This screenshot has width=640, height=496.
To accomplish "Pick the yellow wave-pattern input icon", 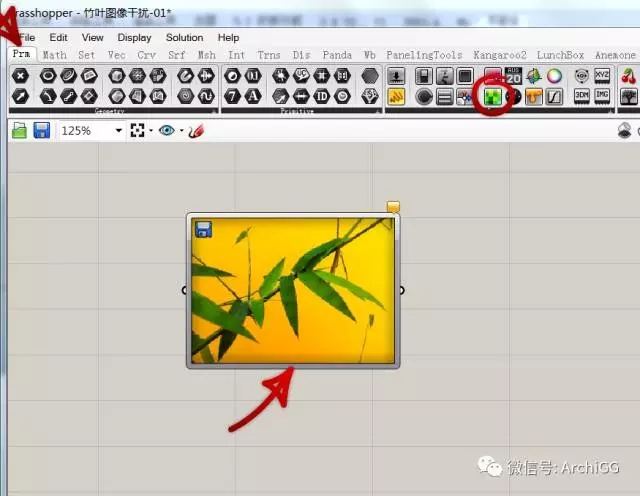I will tap(396, 97).
